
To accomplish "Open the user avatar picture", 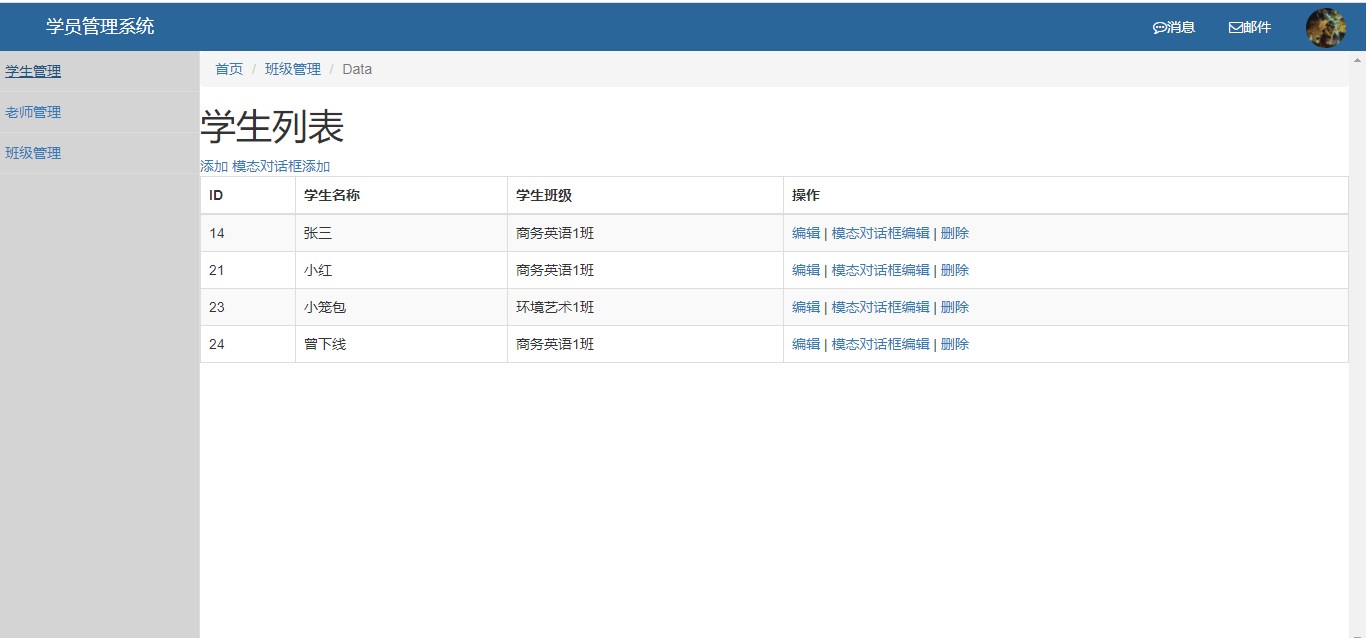I will point(1326,27).
